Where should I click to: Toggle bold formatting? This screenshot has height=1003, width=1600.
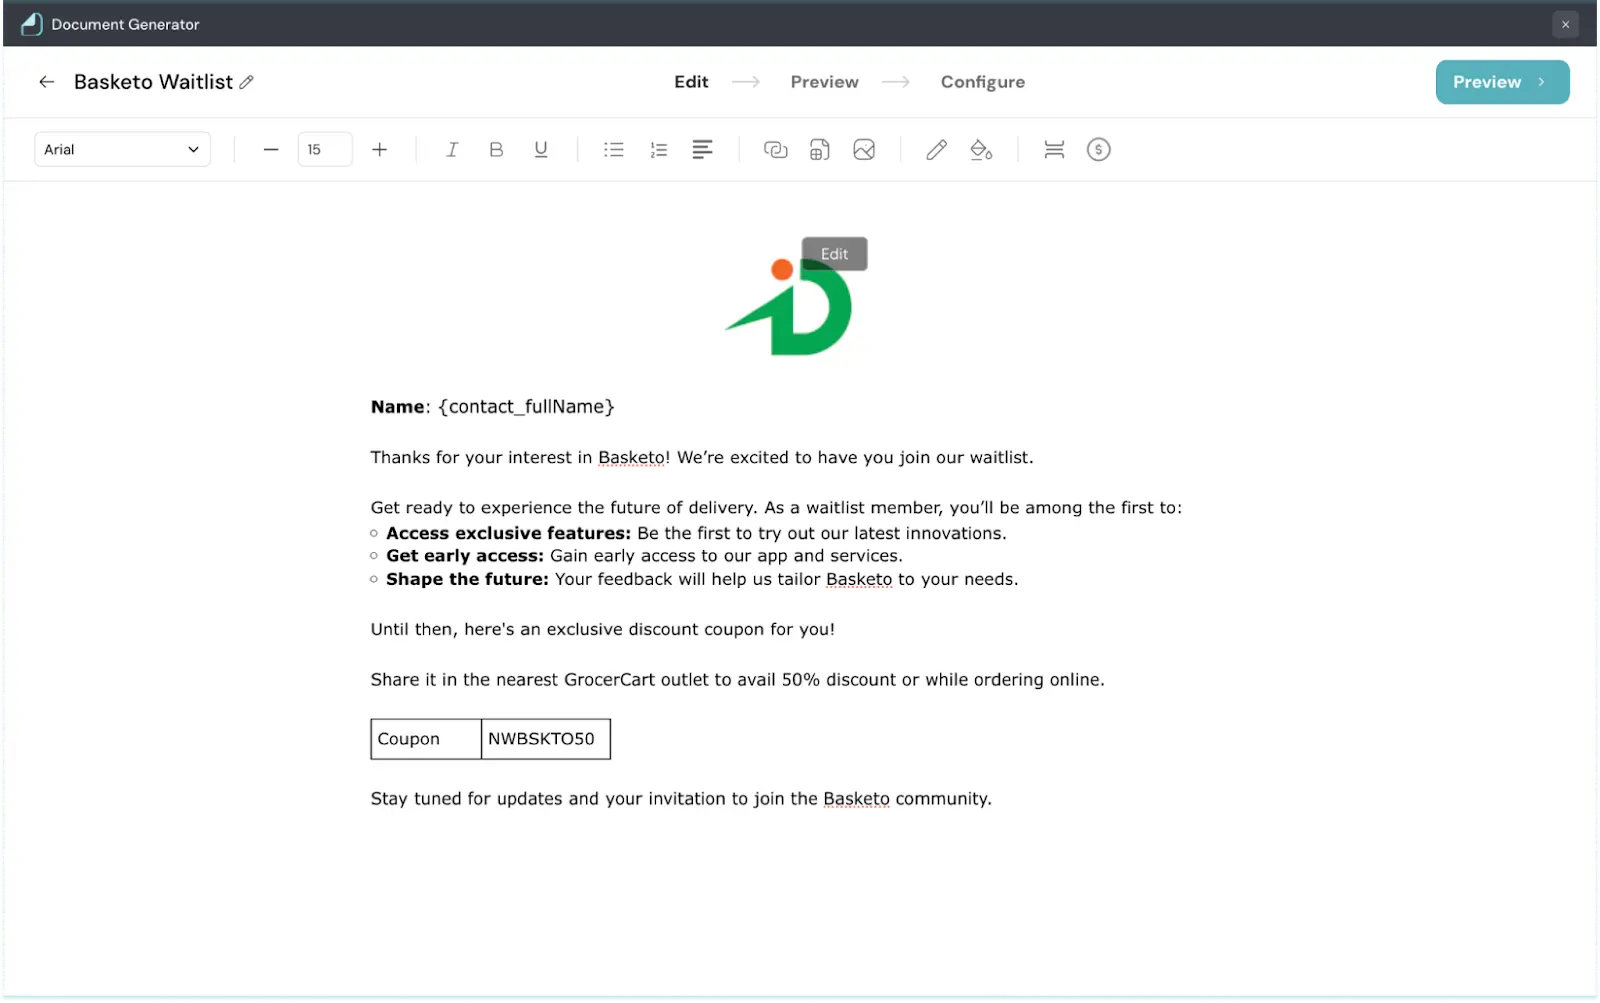(x=496, y=150)
